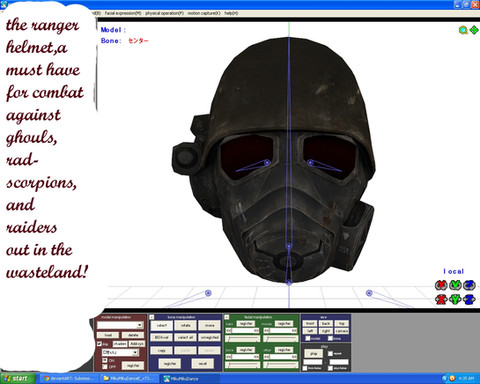Click the play button
The image size is (480, 384).
tap(313, 354)
